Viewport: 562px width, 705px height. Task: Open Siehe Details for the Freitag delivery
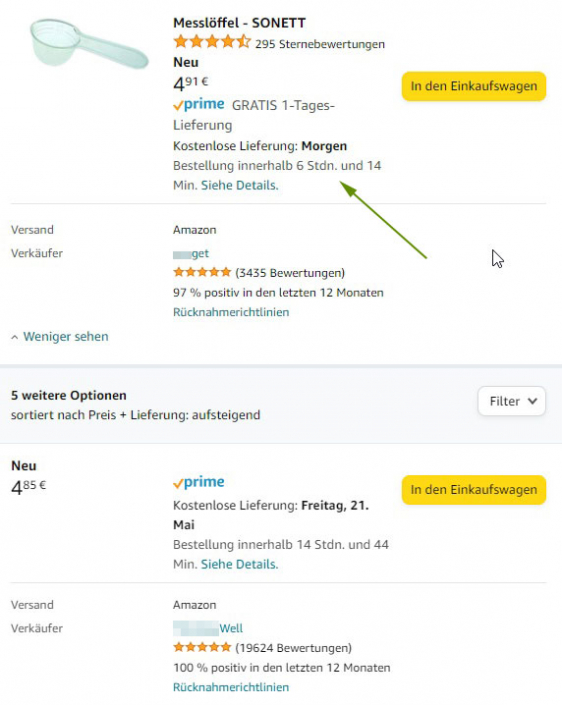click(239, 564)
